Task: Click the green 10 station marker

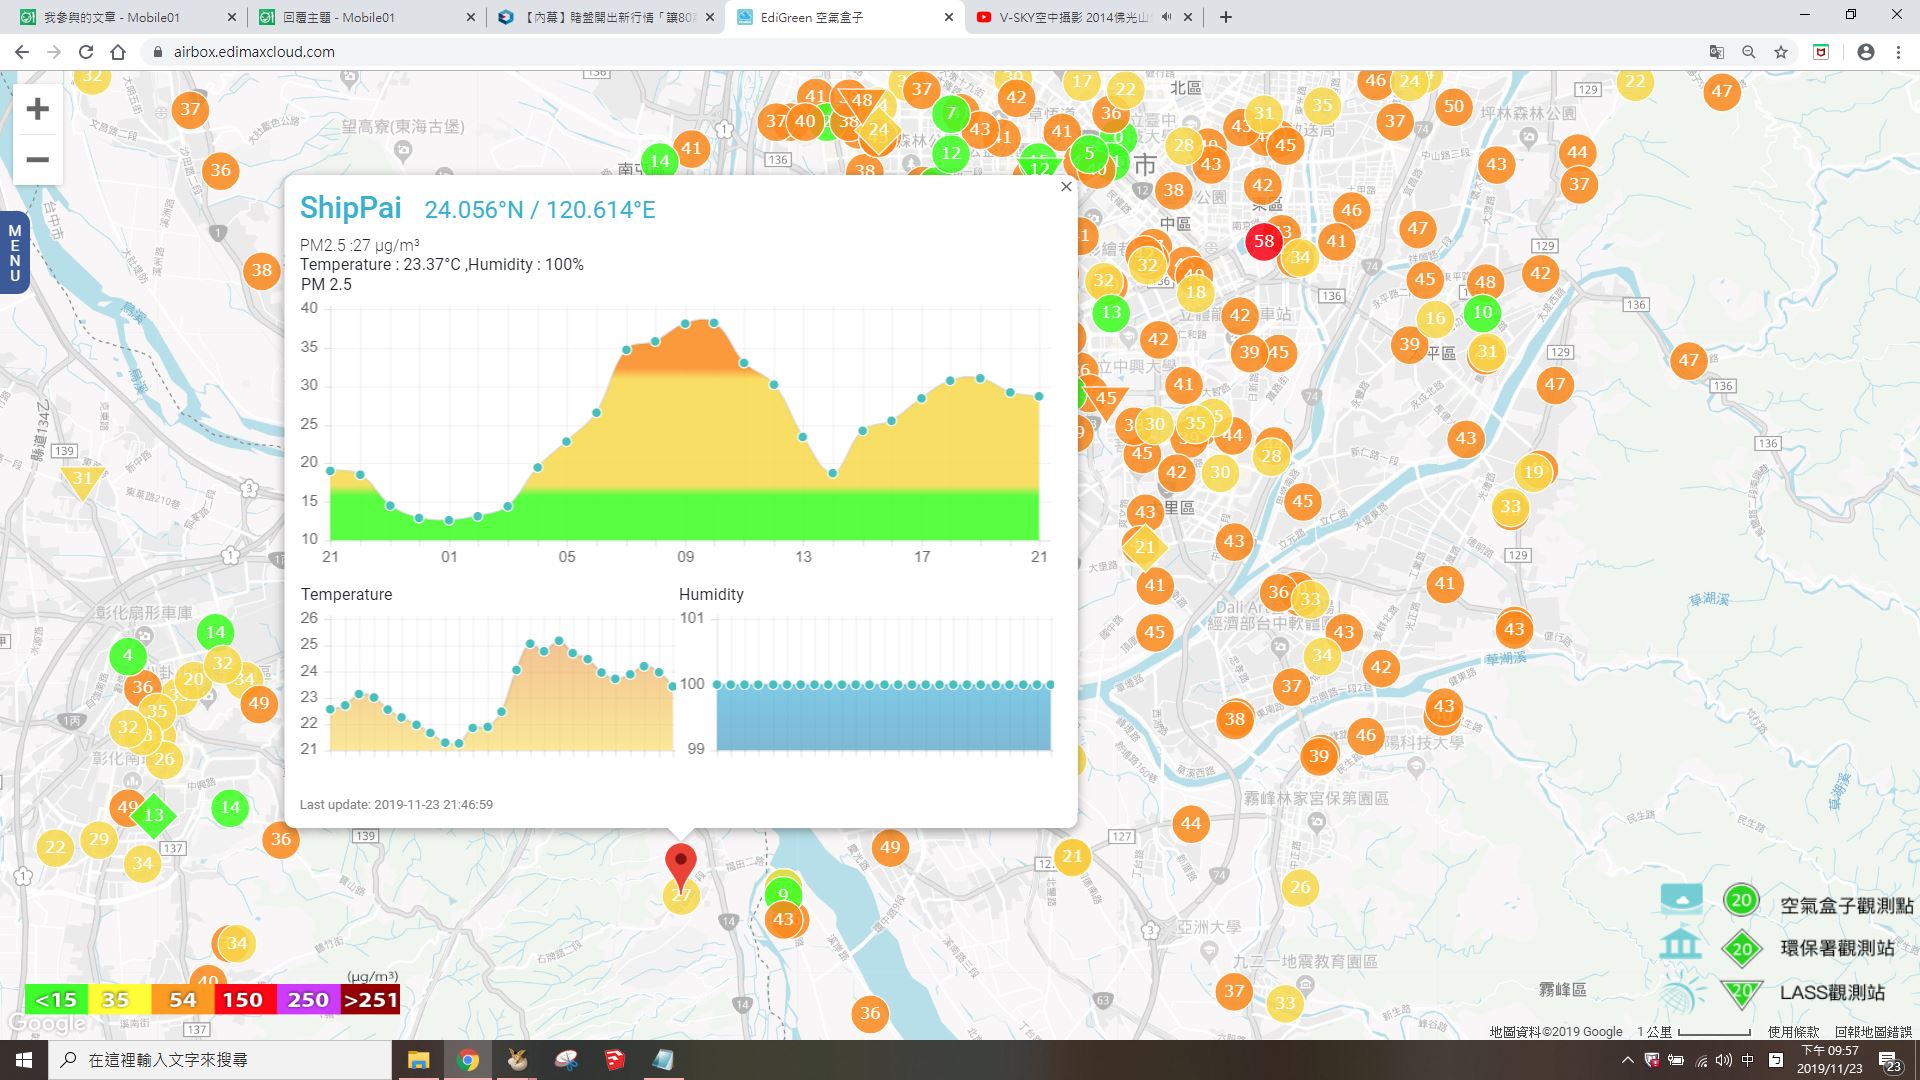Action: click(1482, 313)
